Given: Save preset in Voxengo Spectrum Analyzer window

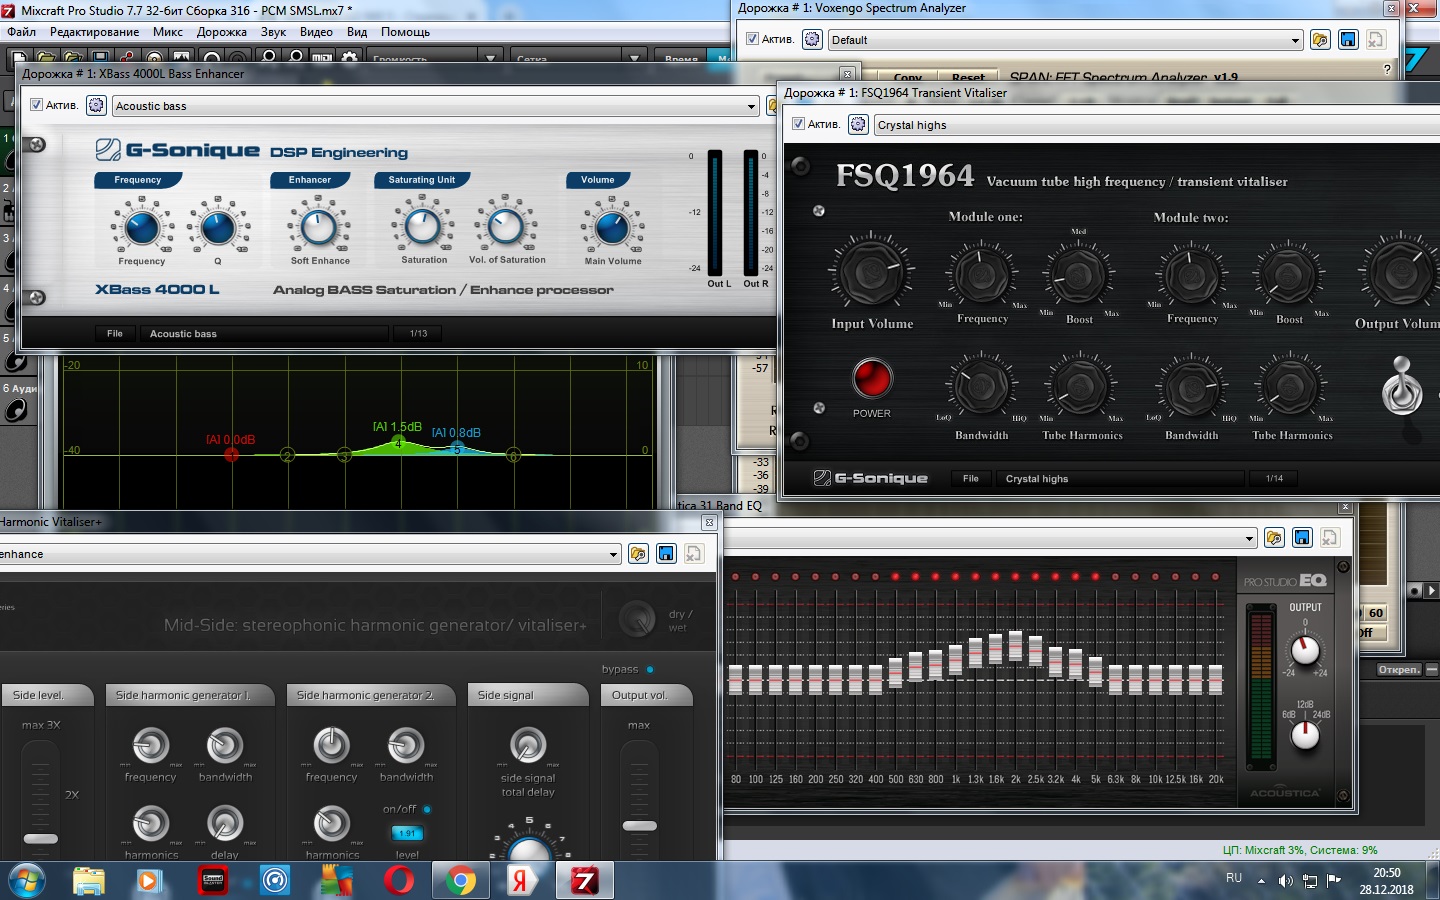Looking at the screenshot, I should click(1348, 39).
